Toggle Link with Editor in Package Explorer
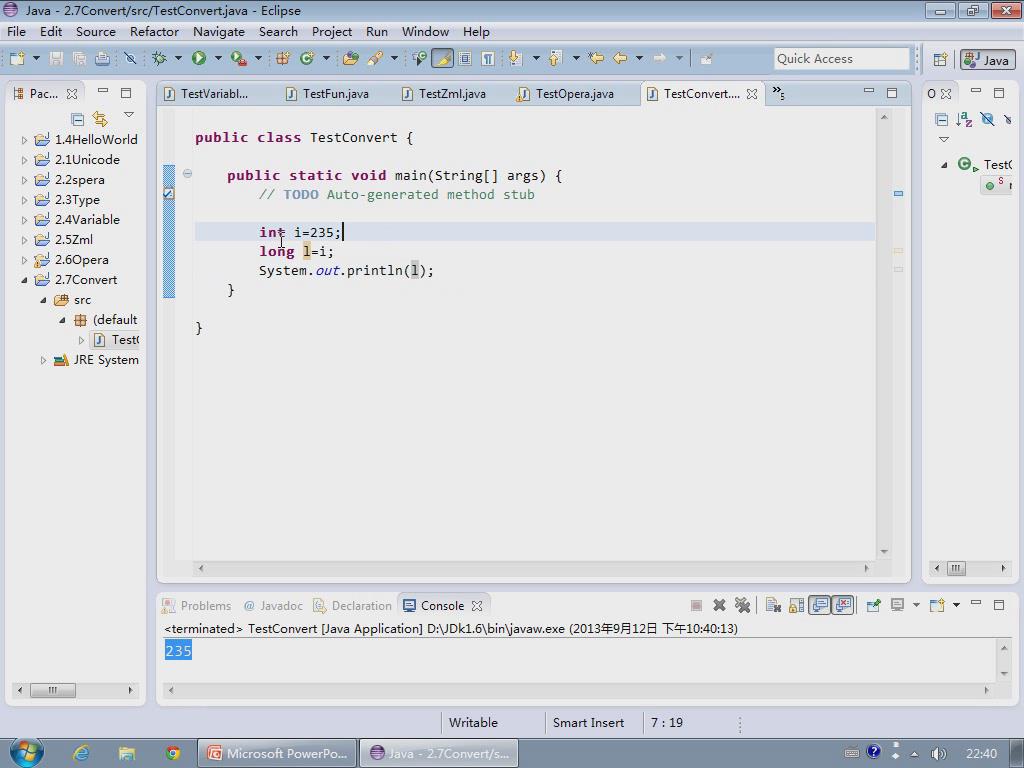The width and height of the screenshot is (1024, 768). pyautogui.click(x=100, y=119)
